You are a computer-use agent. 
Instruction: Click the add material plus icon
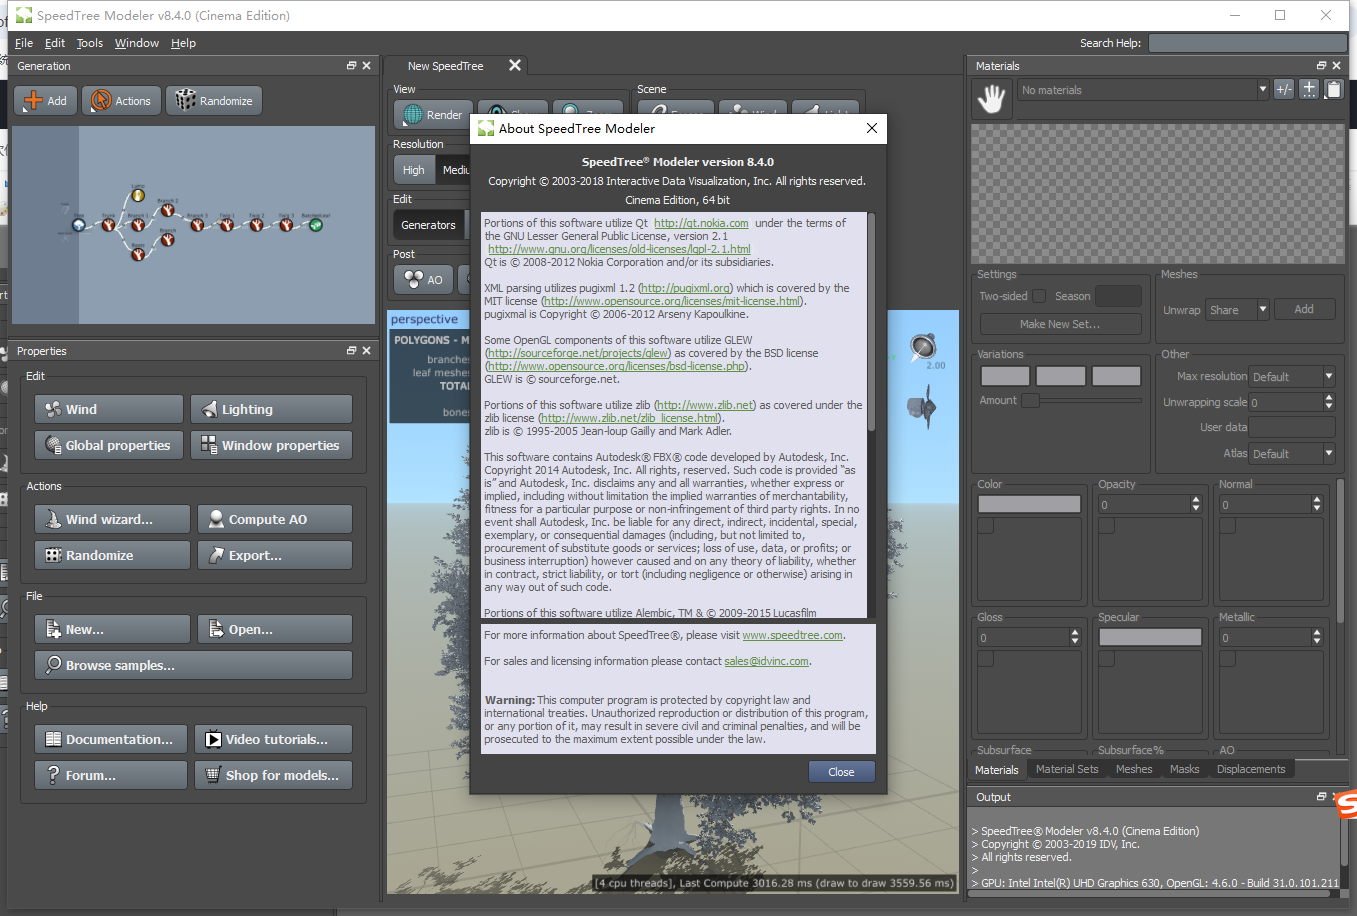1308,89
